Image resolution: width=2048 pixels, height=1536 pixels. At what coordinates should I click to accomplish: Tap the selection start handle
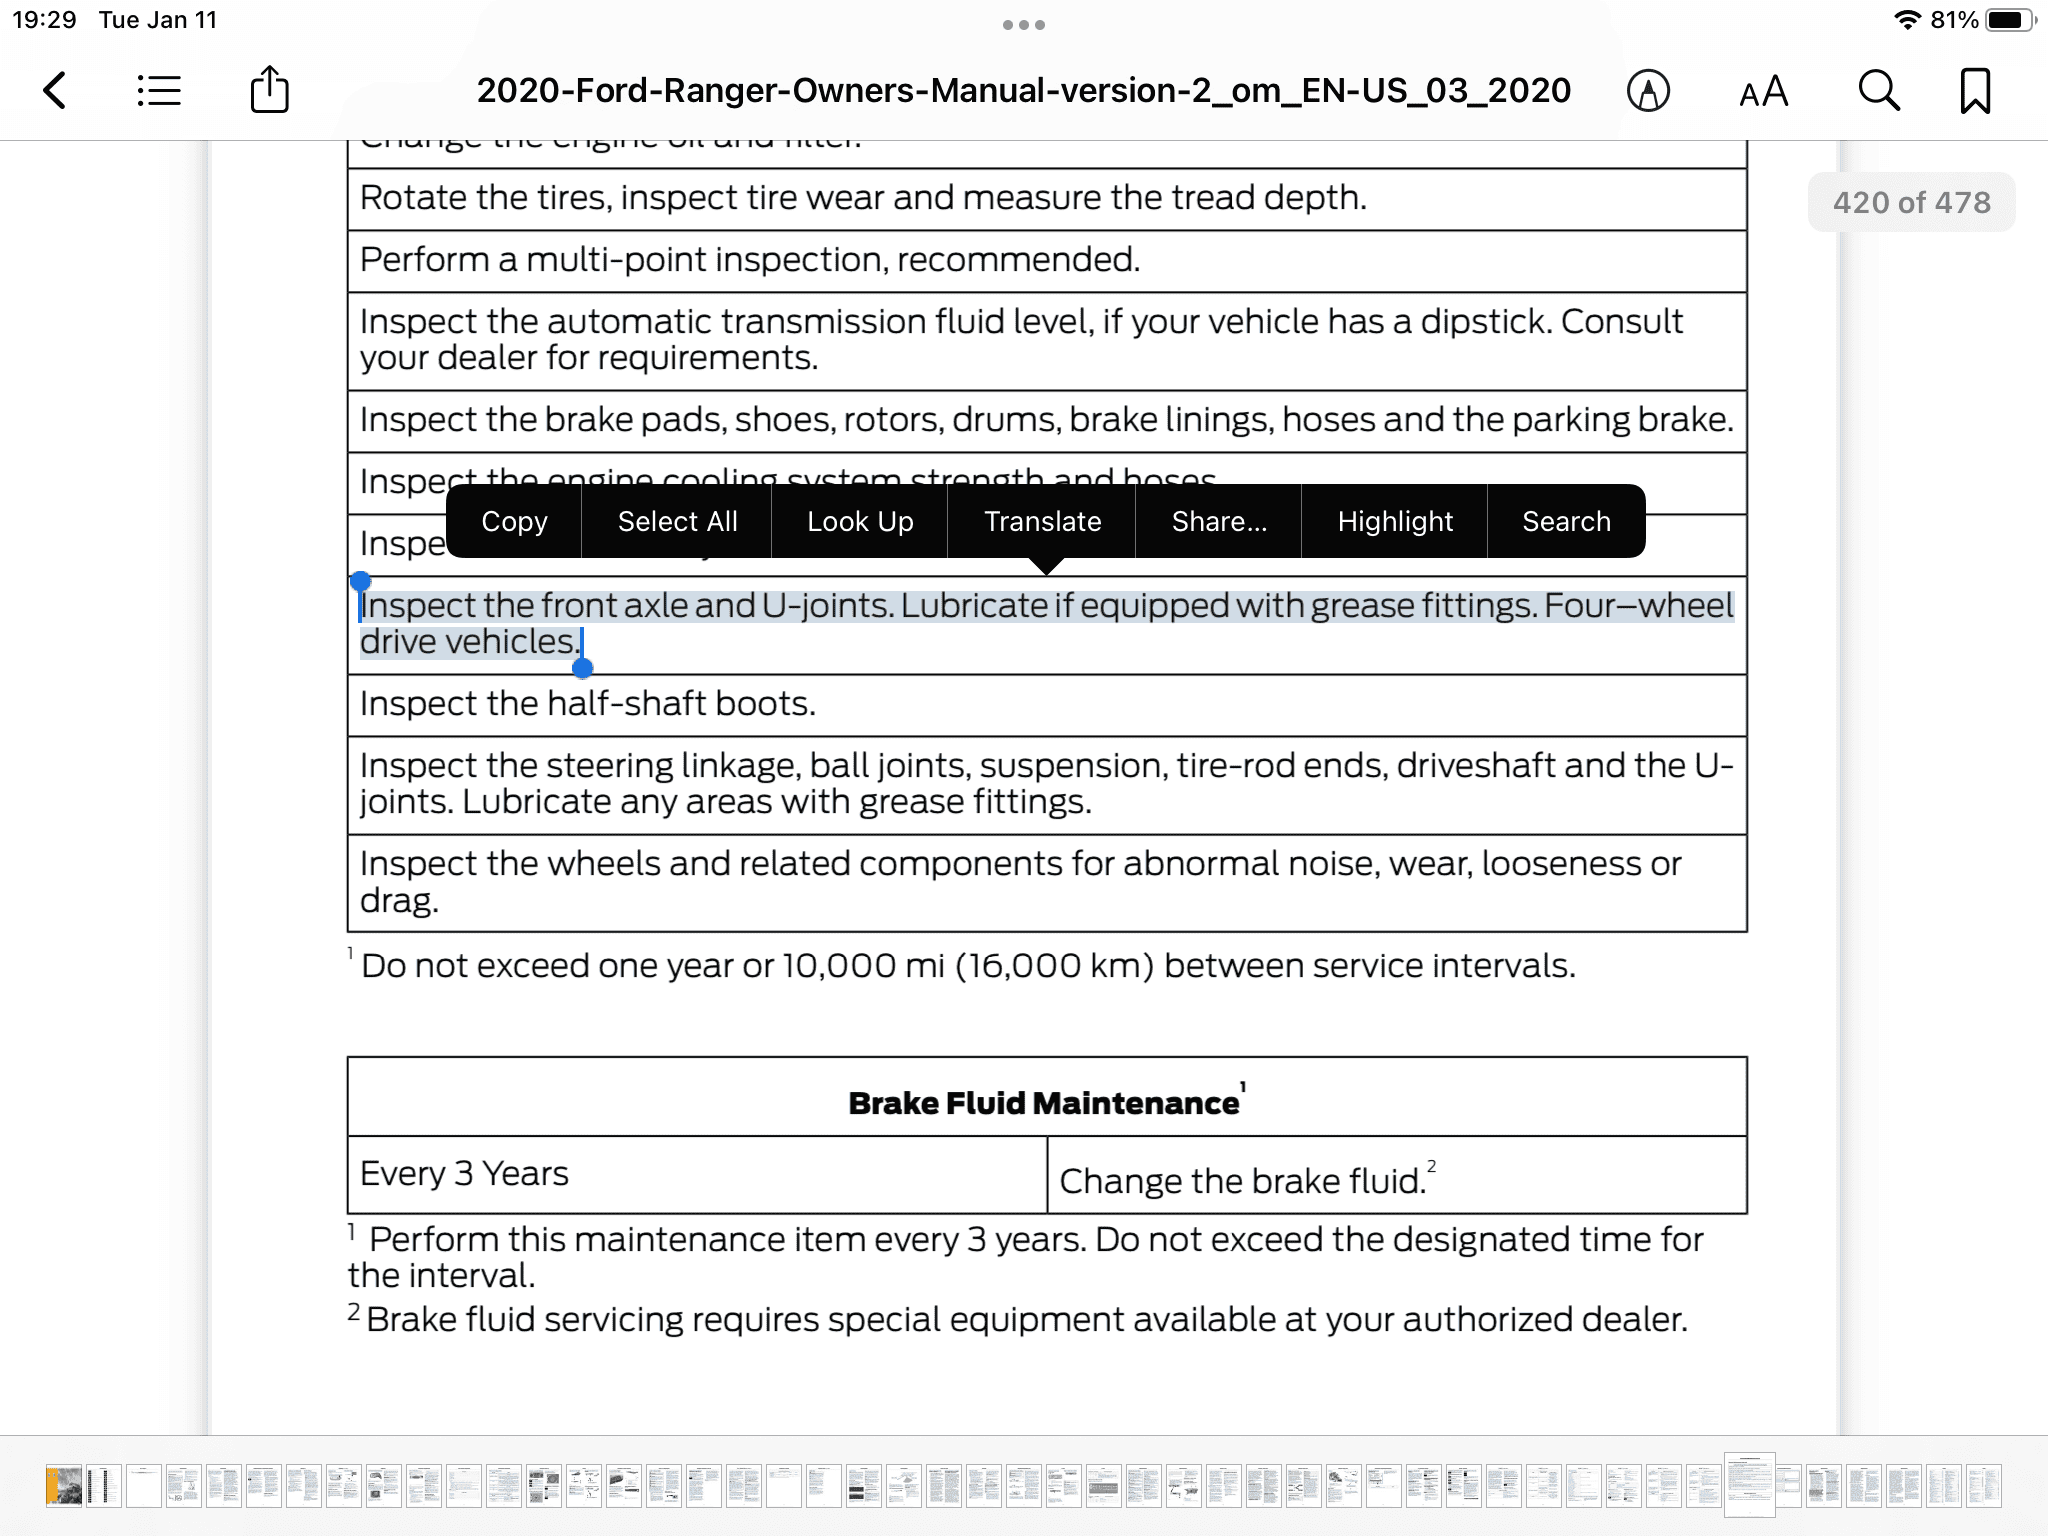point(361,581)
